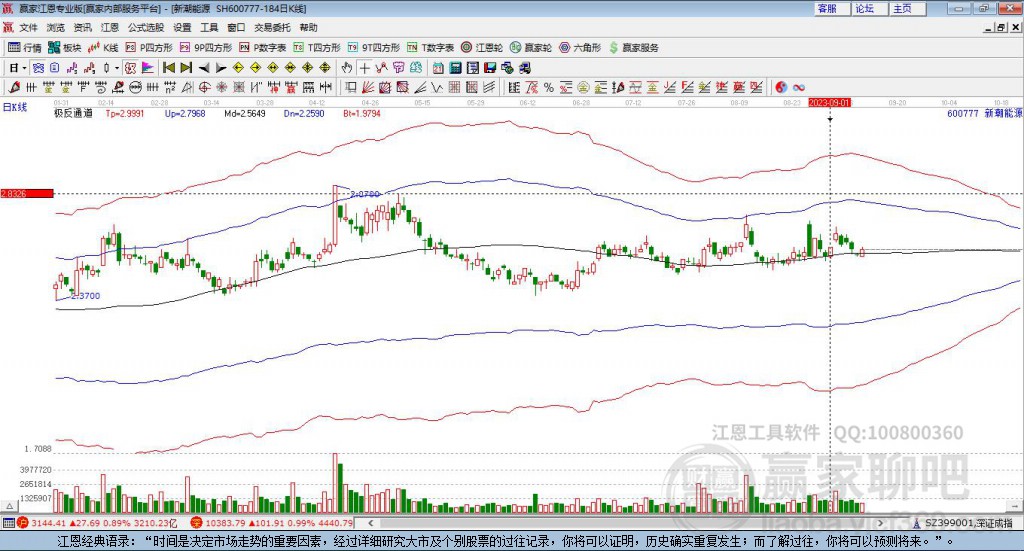Step chart left with black arrow
The image size is (1024, 551).
tap(204, 68)
